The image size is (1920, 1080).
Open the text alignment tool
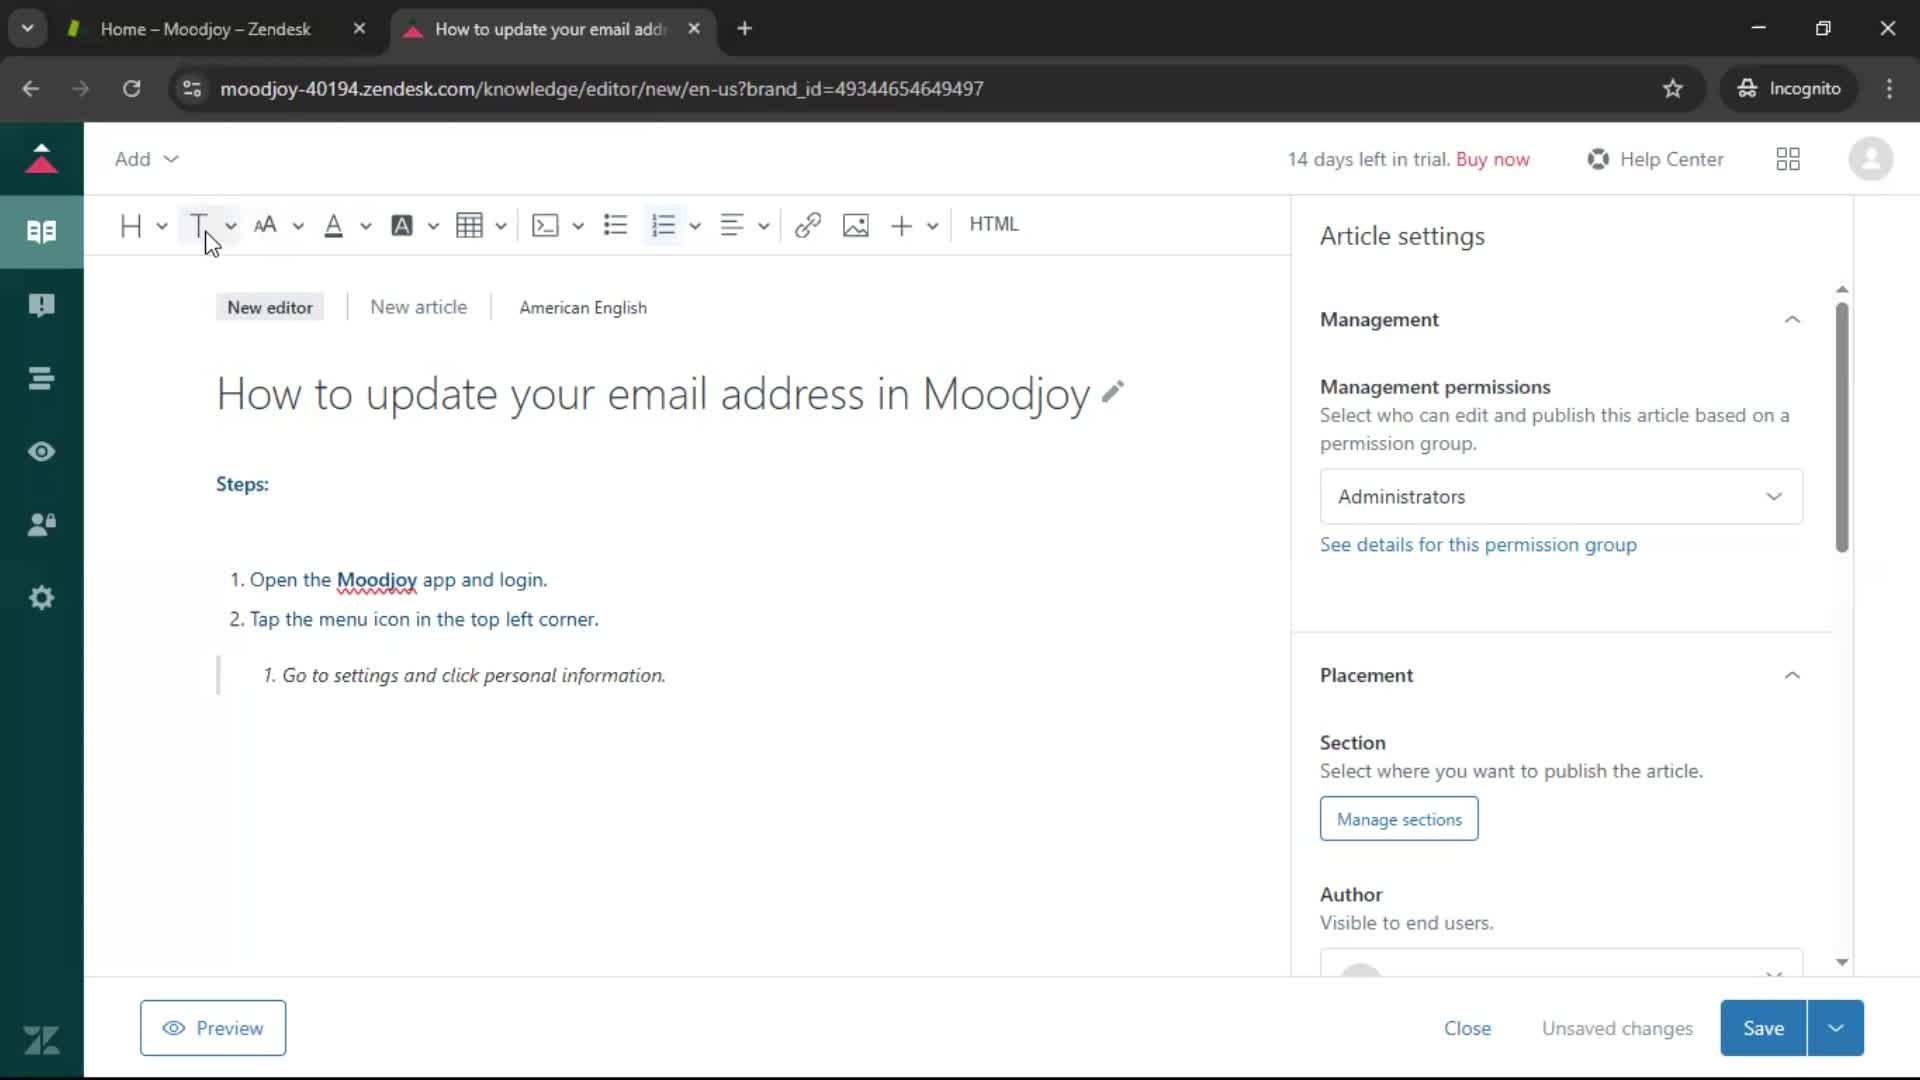[x=732, y=225]
